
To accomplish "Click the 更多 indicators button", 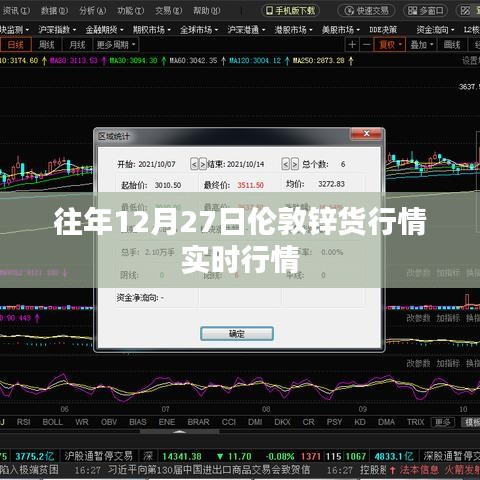I will (x=443, y=422).
